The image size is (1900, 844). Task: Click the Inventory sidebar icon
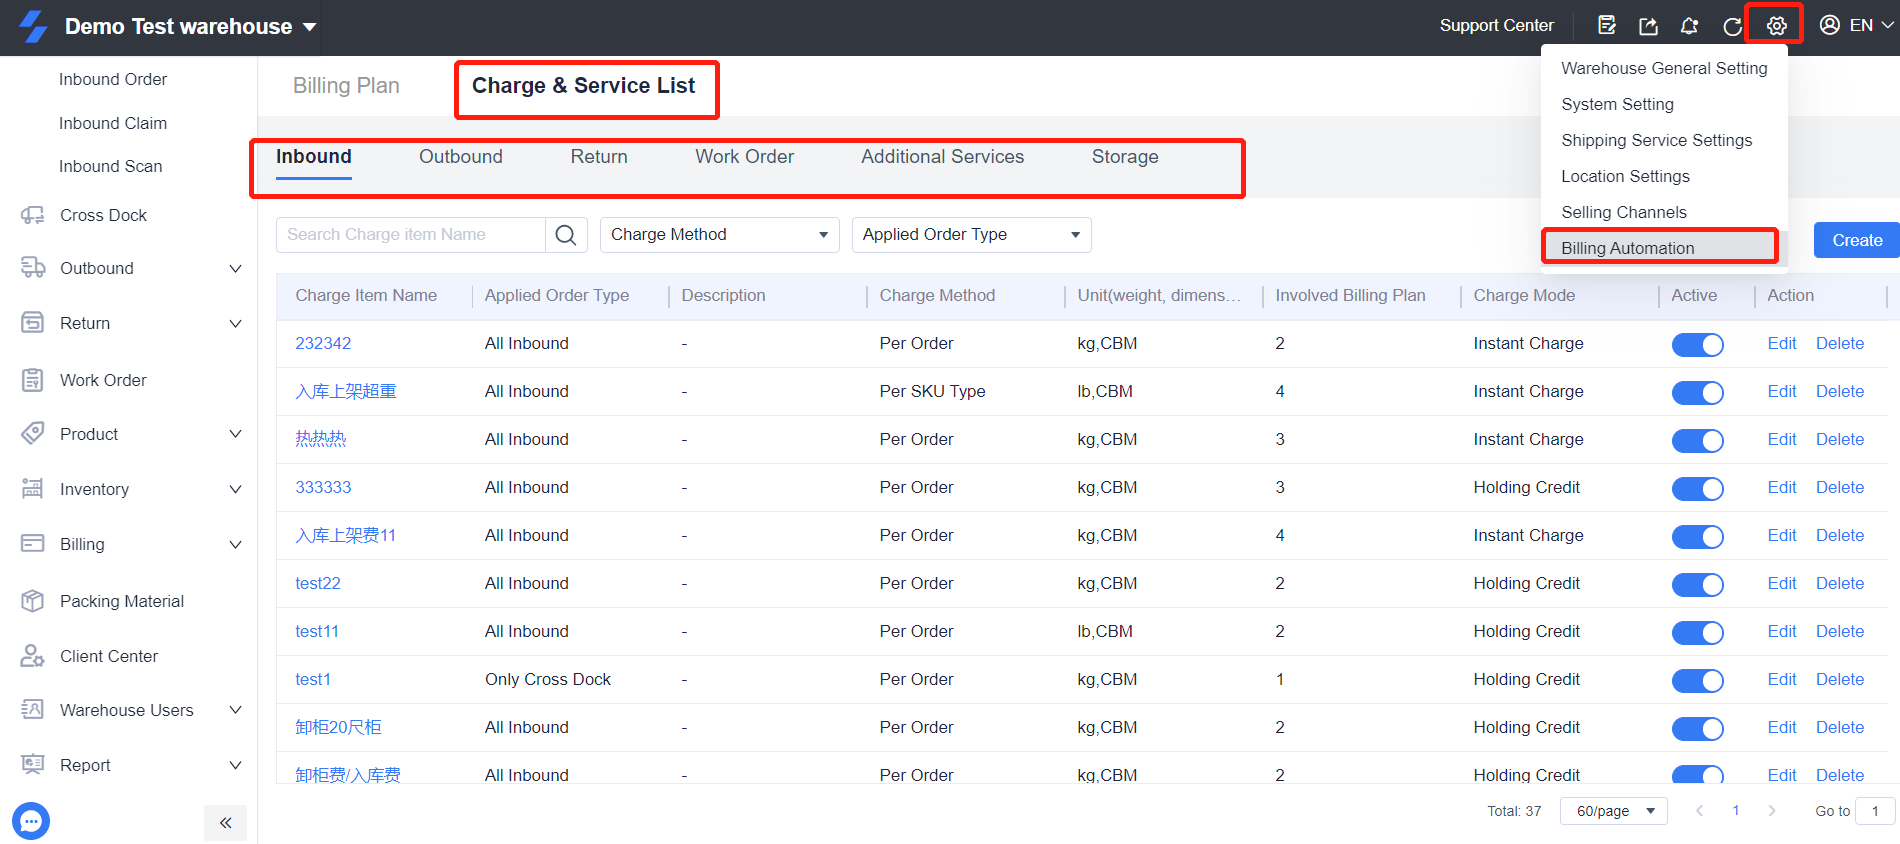[x=33, y=489]
